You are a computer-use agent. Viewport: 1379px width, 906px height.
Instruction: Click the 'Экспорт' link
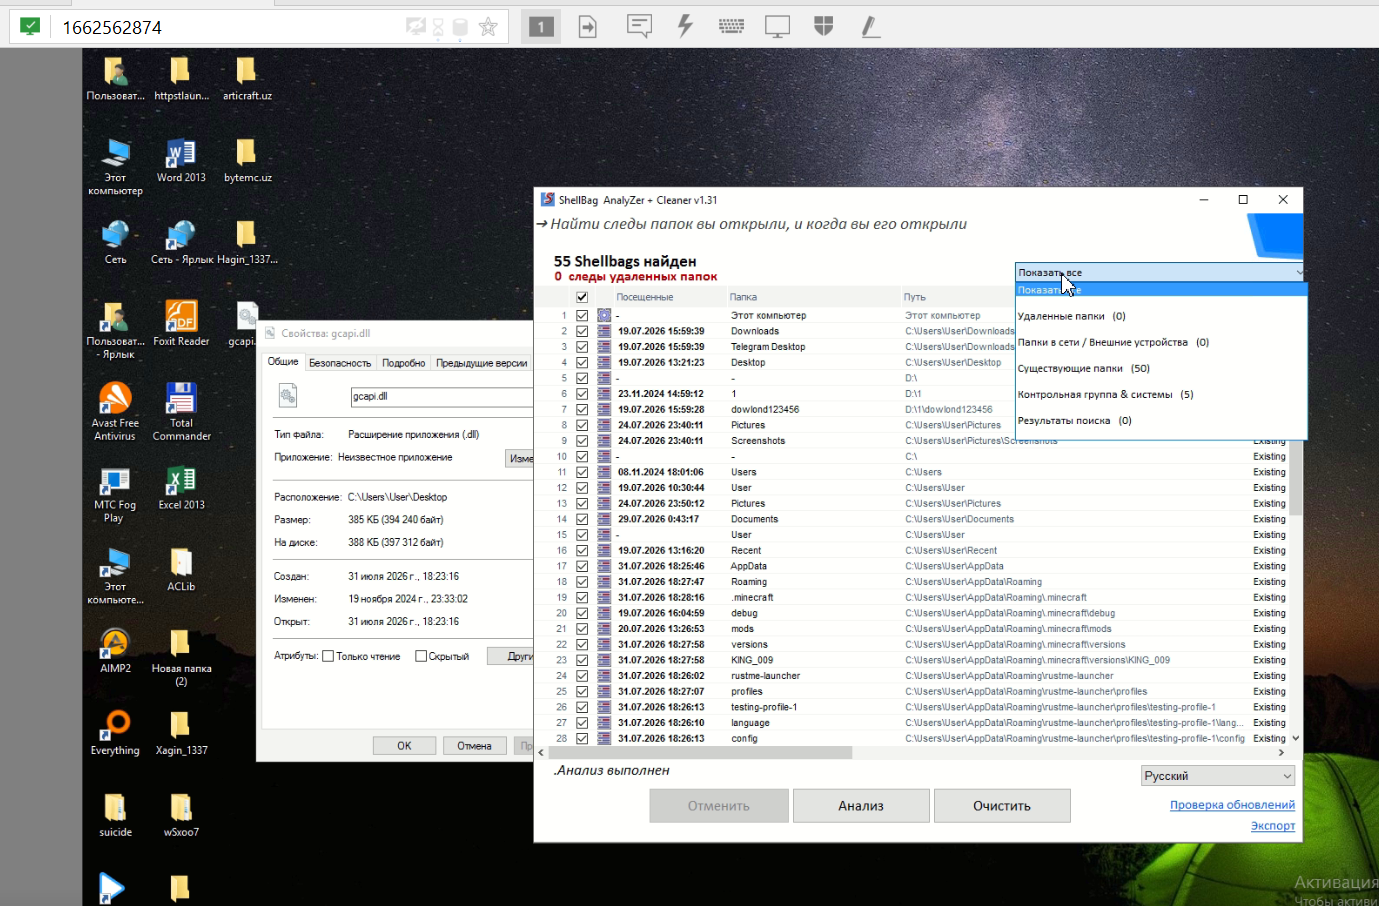[x=1273, y=826]
